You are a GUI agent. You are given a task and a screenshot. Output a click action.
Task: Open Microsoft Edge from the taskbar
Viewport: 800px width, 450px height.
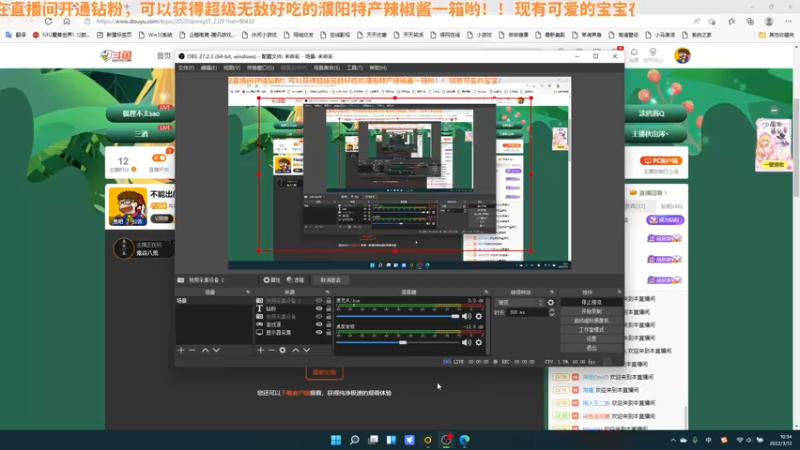tap(465, 440)
